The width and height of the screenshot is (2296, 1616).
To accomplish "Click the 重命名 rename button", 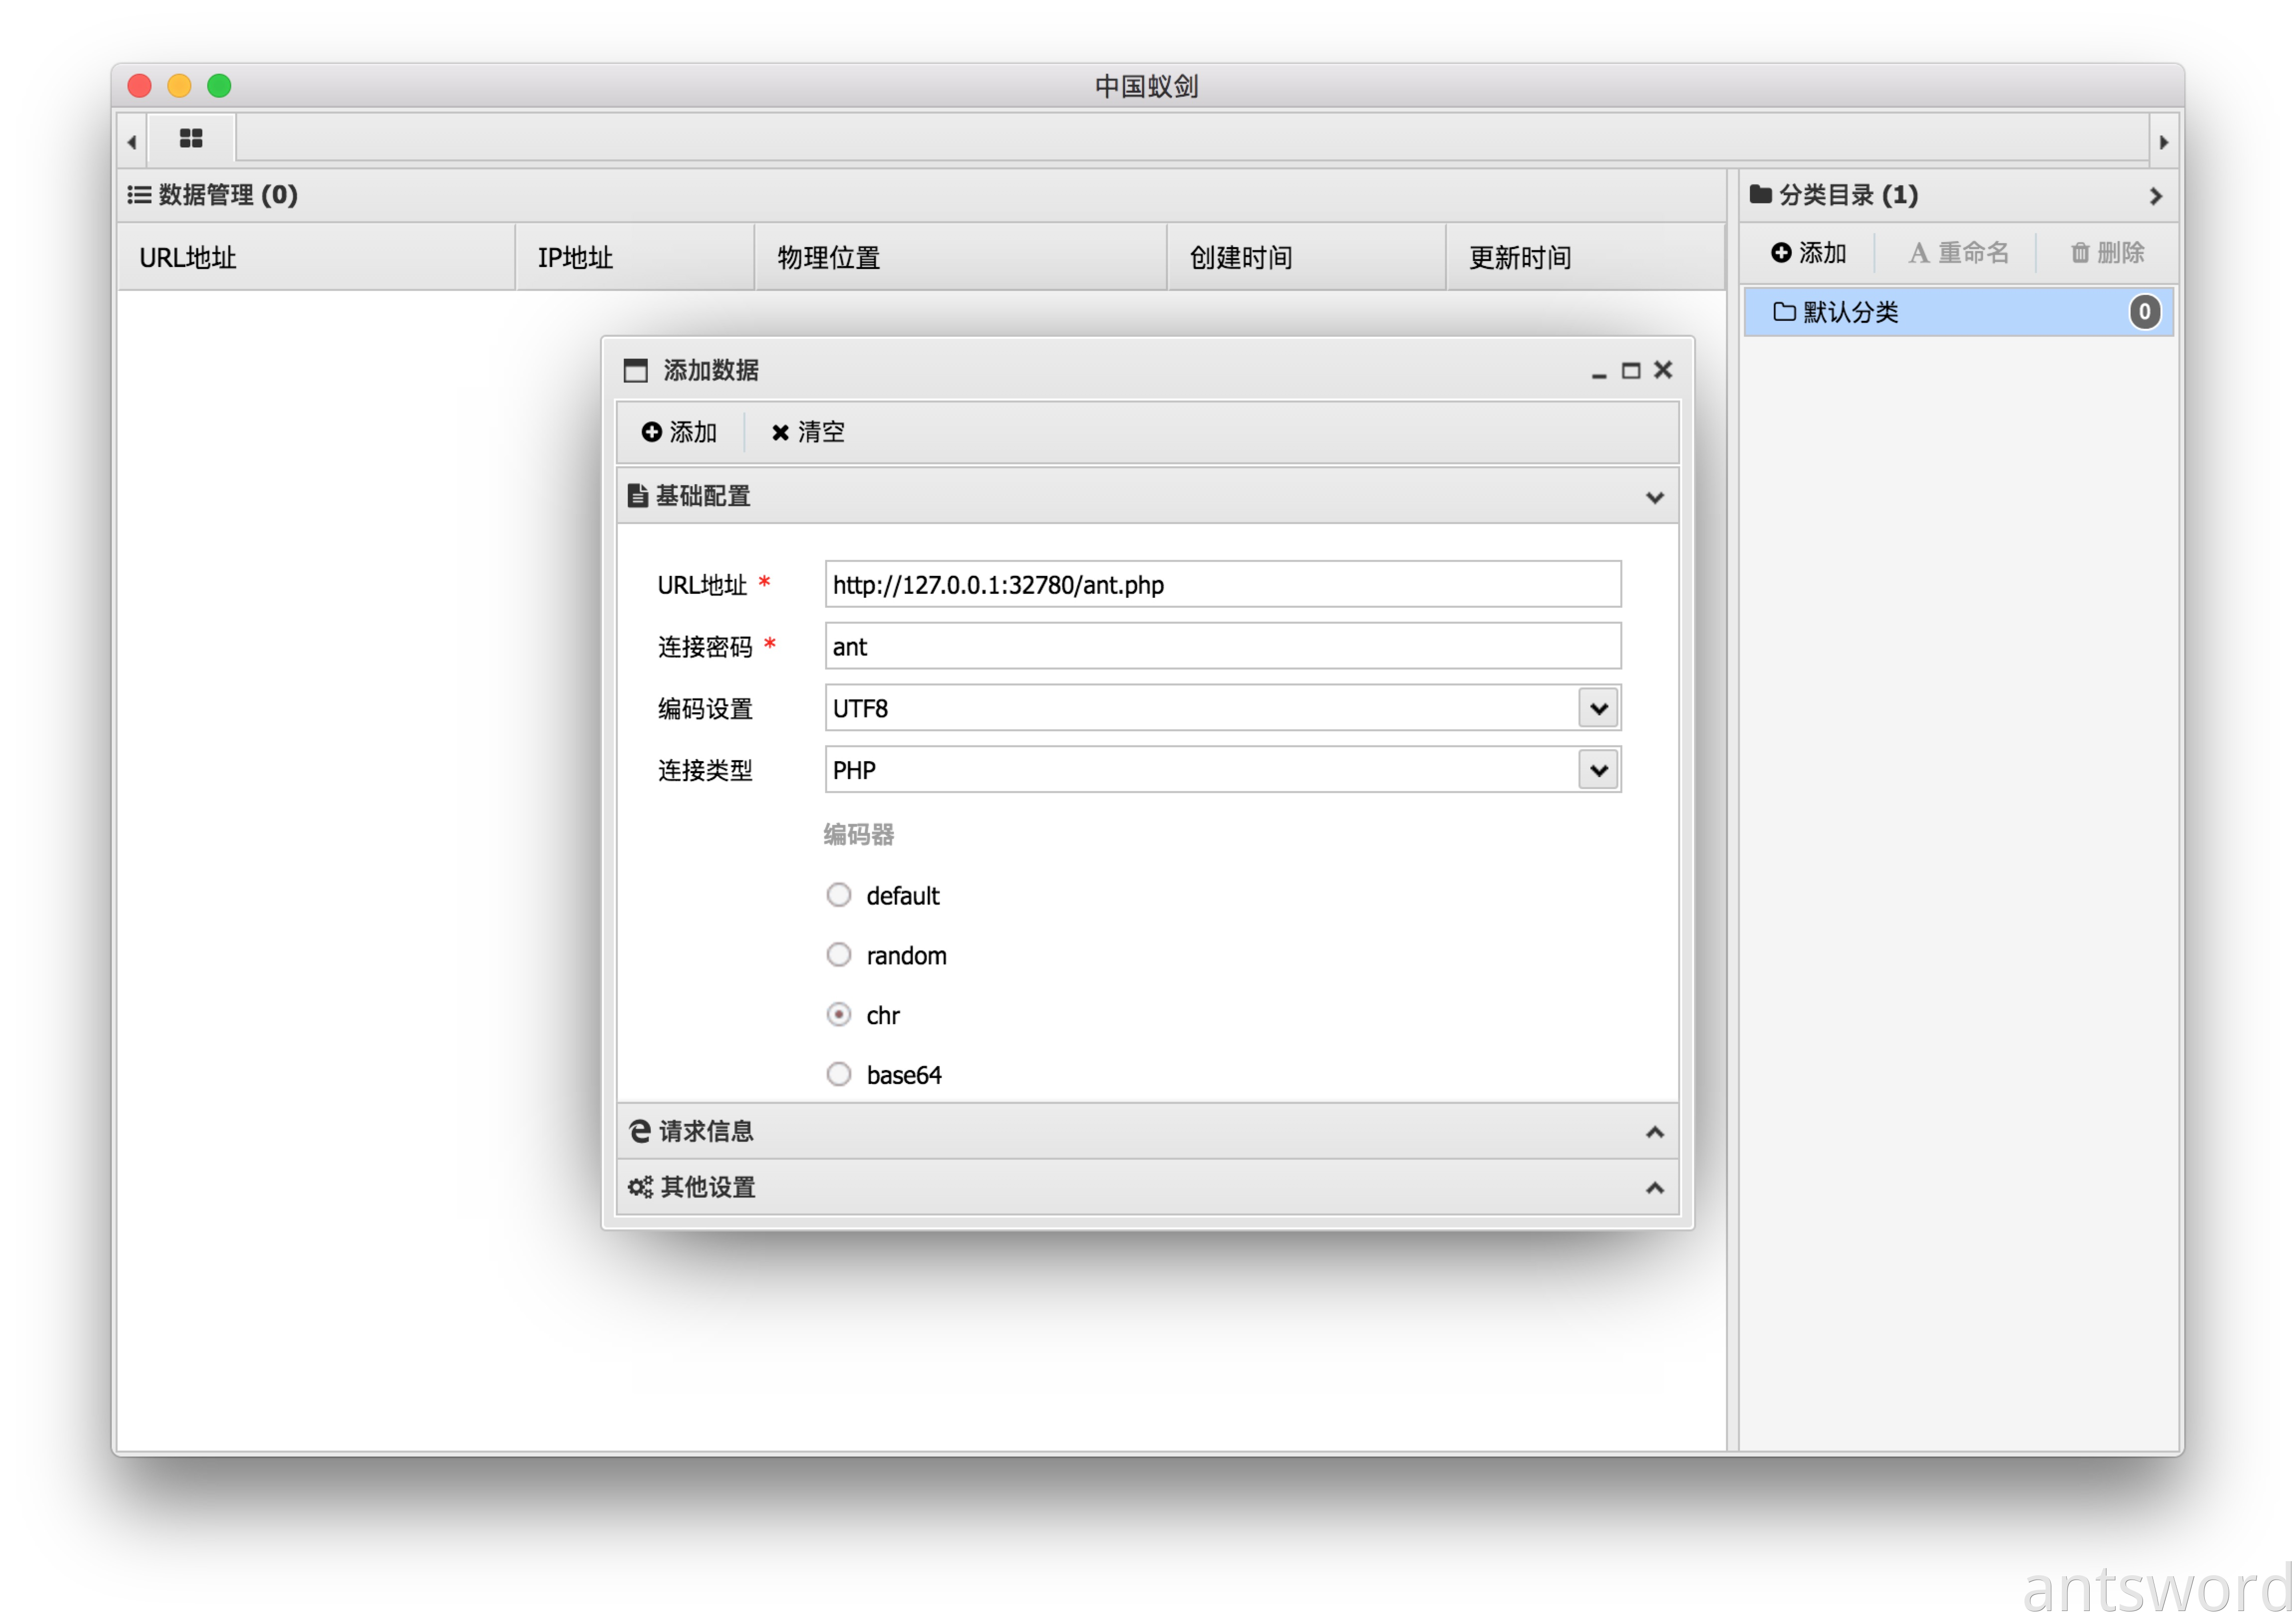I will [1958, 253].
